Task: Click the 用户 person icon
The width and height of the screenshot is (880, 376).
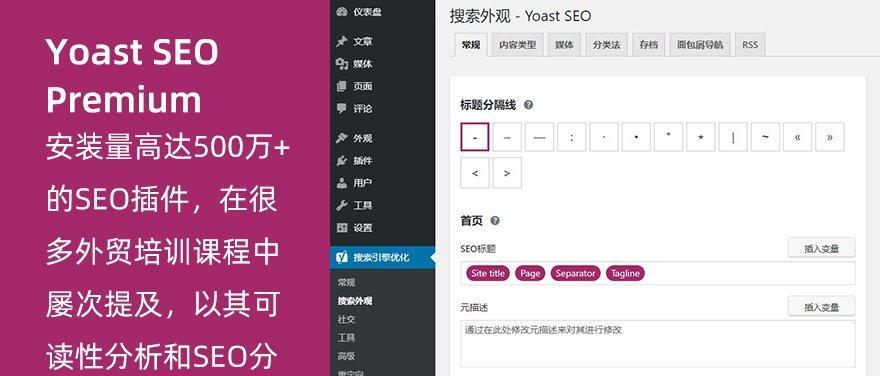Action: coord(341,183)
